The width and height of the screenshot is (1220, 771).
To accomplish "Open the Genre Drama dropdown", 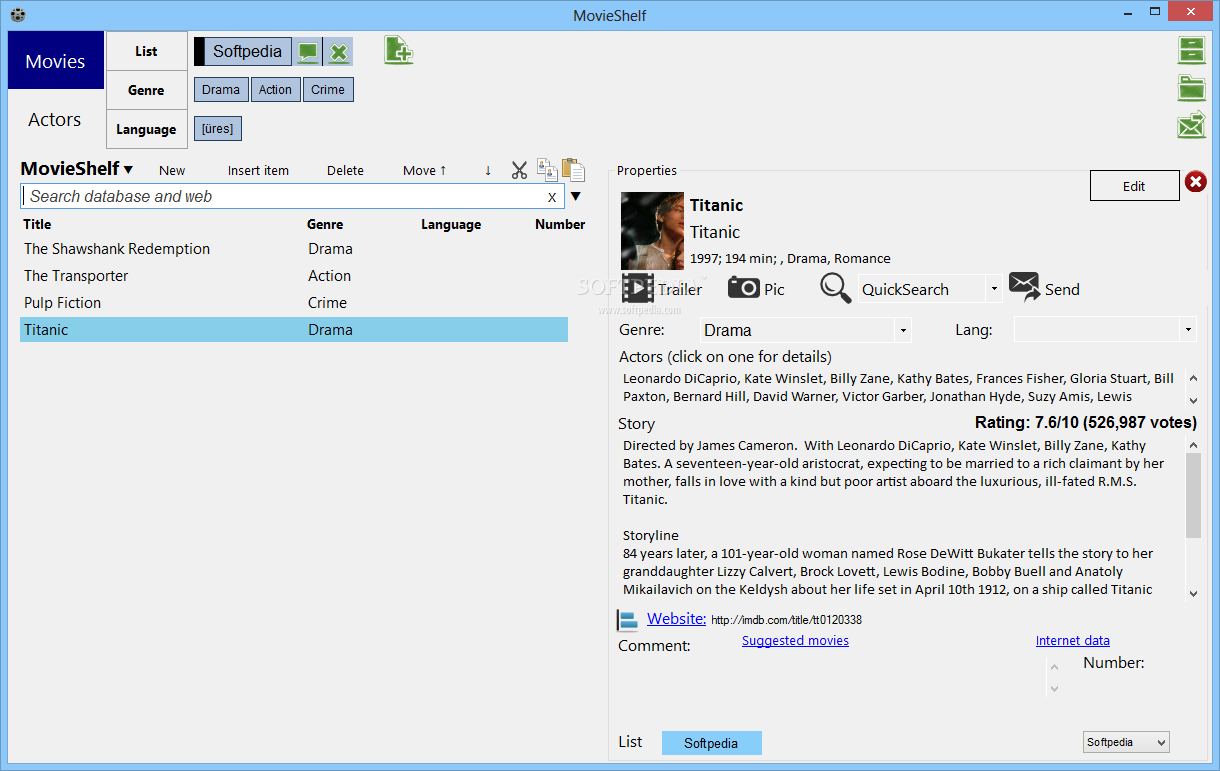I will tap(903, 330).
